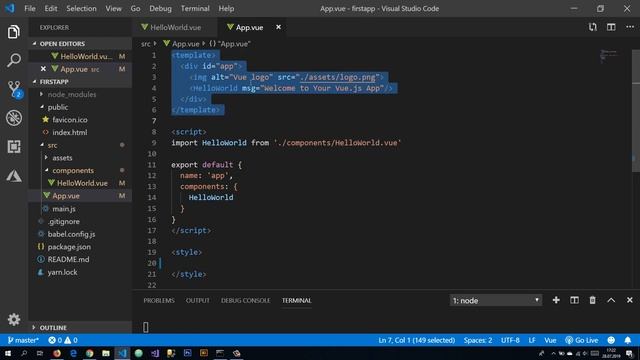Click Spaces: 2 indentation setting

[x=478, y=340]
